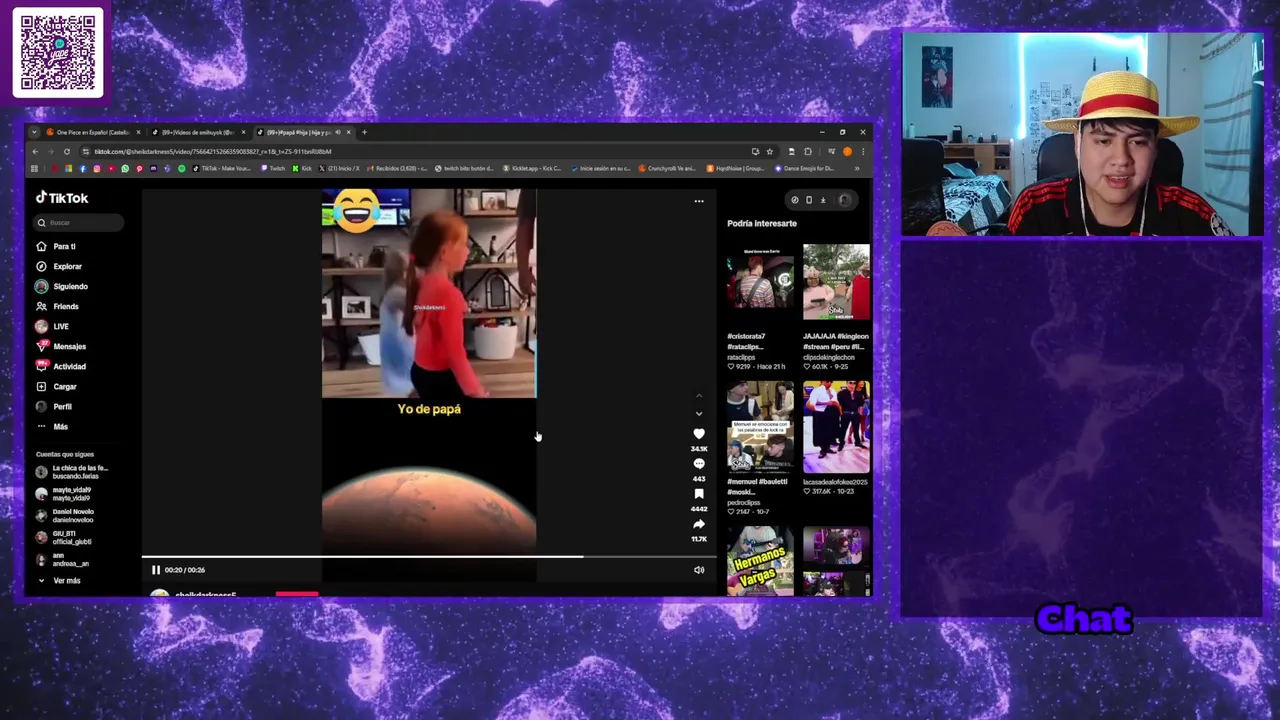Image resolution: width=1280 pixels, height=720 pixels.
Task: Save video with bookmark icon
Action: click(699, 494)
